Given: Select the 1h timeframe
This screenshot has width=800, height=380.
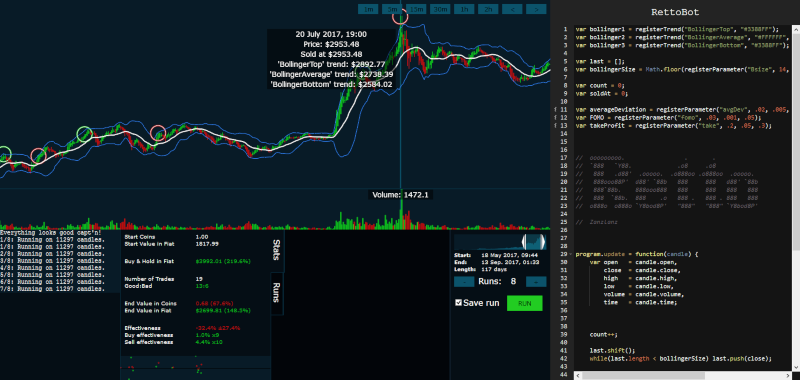Looking at the screenshot, I should 464,9.
